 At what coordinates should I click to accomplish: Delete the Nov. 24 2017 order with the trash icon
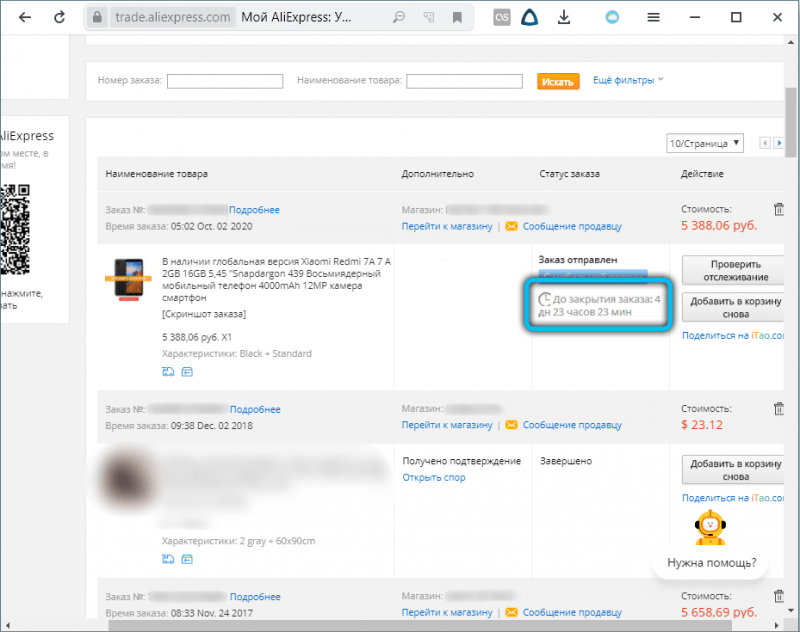[779, 596]
